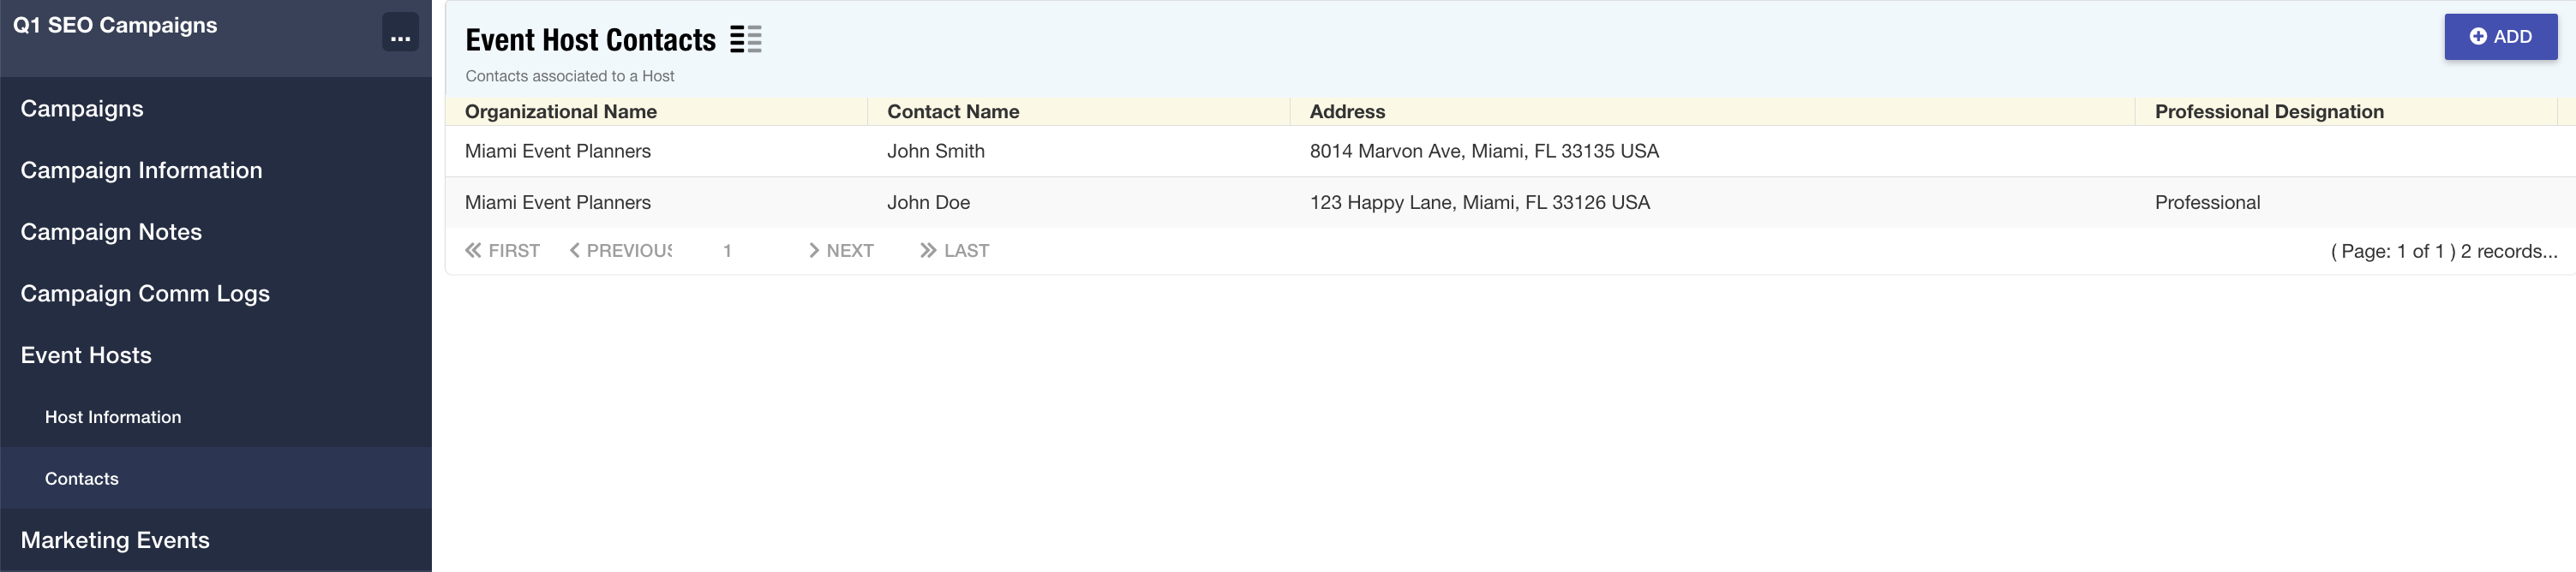Click the ellipsis menu beside Q1 SEO Campaigns
The width and height of the screenshot is (2576, 572).
(x=400, y=32)
